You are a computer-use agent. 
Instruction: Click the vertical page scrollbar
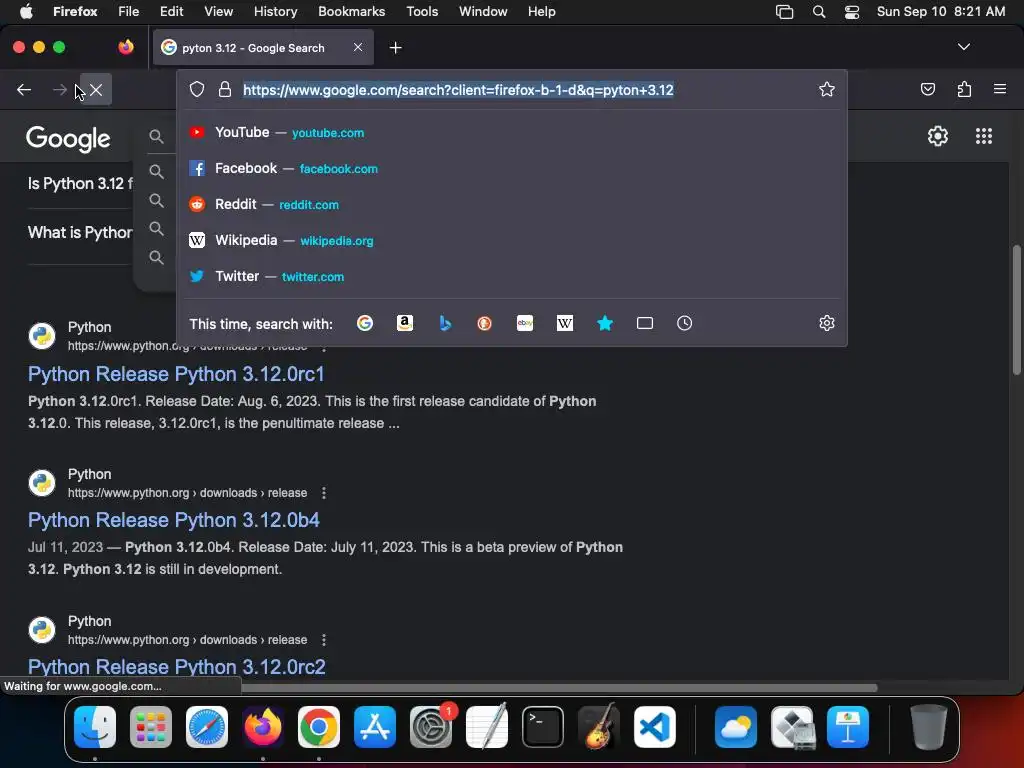(x=1016, y=310)
